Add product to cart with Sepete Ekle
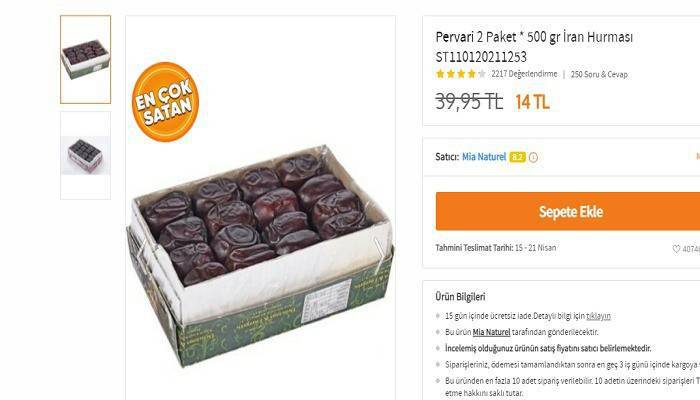700x400 pixels. tap(568, 211)
